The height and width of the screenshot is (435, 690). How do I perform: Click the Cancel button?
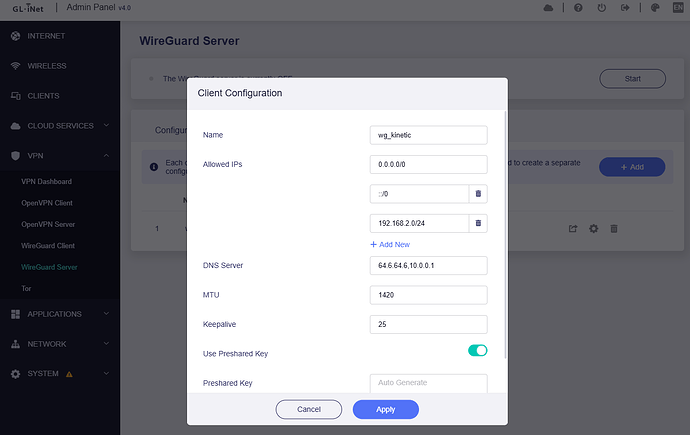309,409
